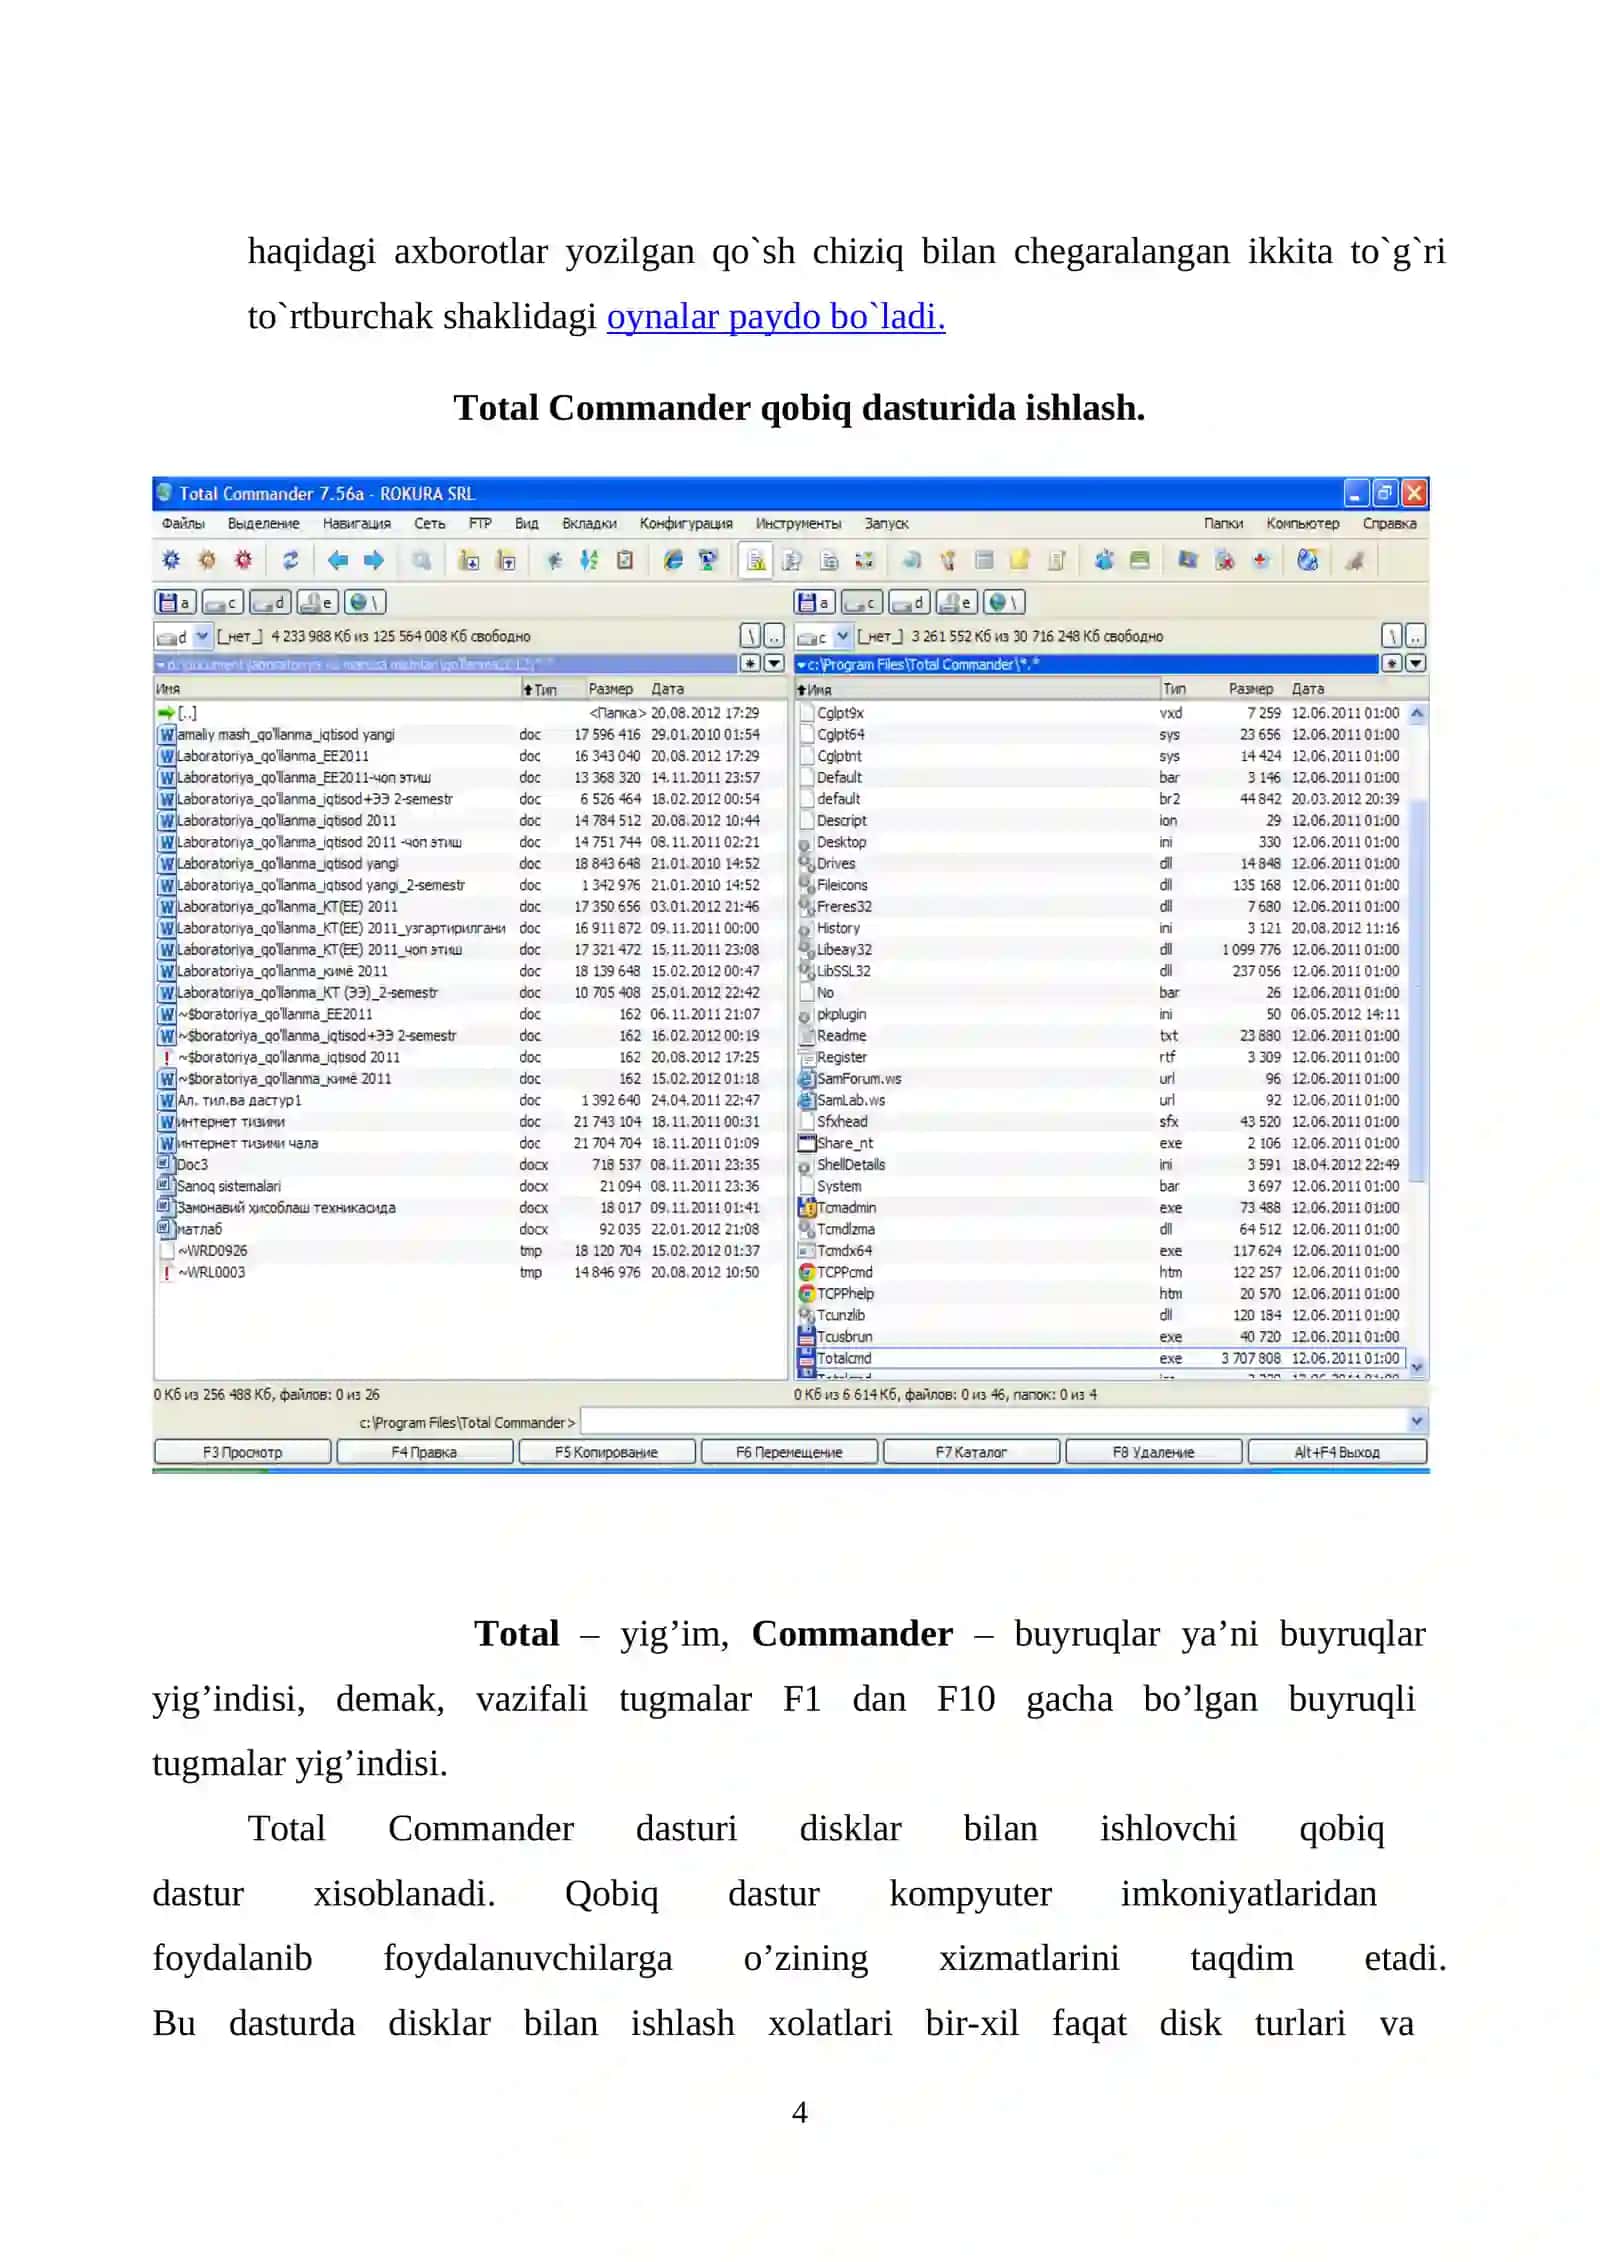Open right panel directory history arrow
The width and height of the screenshot is (1600, 2262).
pos(1415,663)
